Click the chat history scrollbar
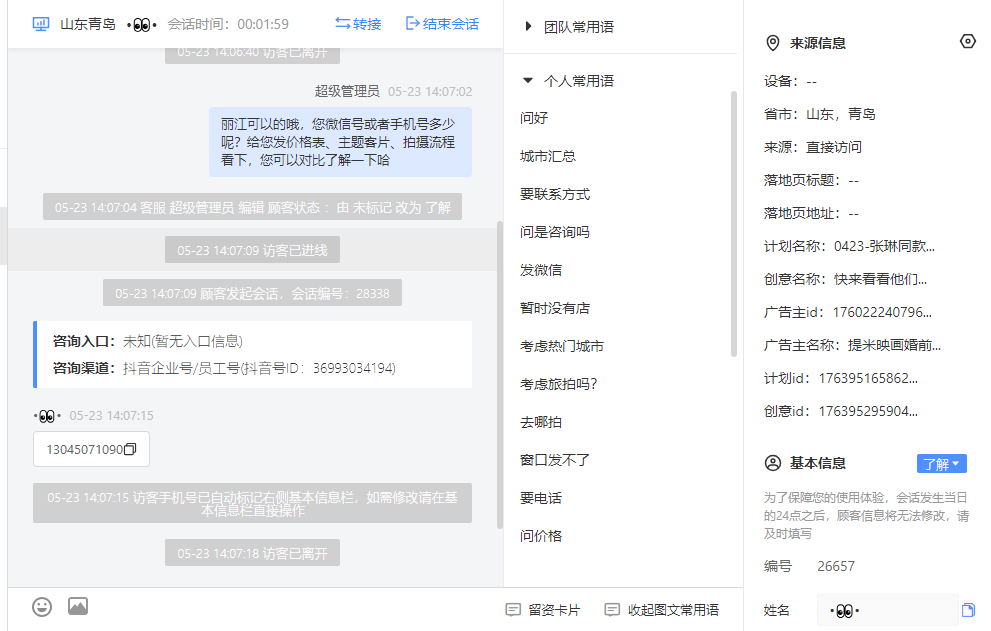Image resolution: width=991 pixels, height=631 pixels. click(499, 374)
